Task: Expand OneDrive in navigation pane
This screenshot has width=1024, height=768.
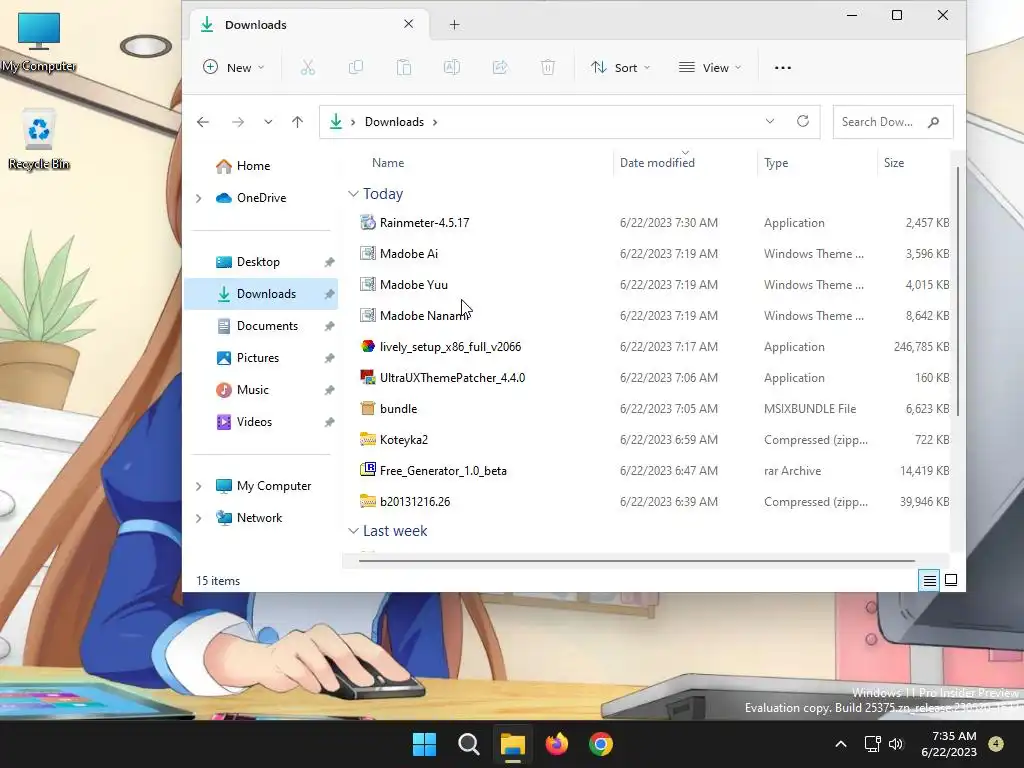Action: pyautogui.click(x=199, y=198)
